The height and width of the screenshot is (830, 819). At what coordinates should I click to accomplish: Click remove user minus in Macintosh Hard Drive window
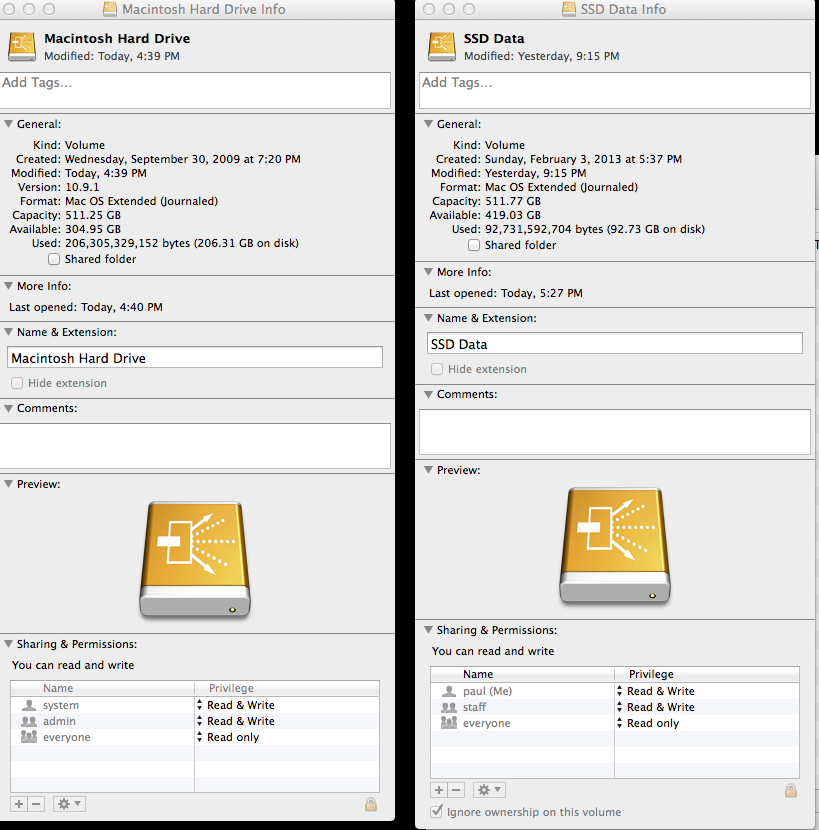coord(36,804)
